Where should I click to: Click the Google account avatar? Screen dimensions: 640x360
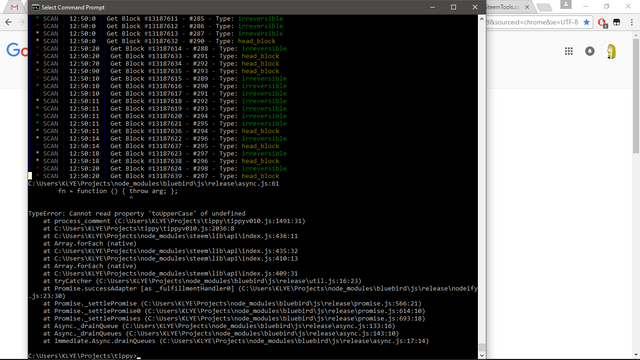[611, 51]
